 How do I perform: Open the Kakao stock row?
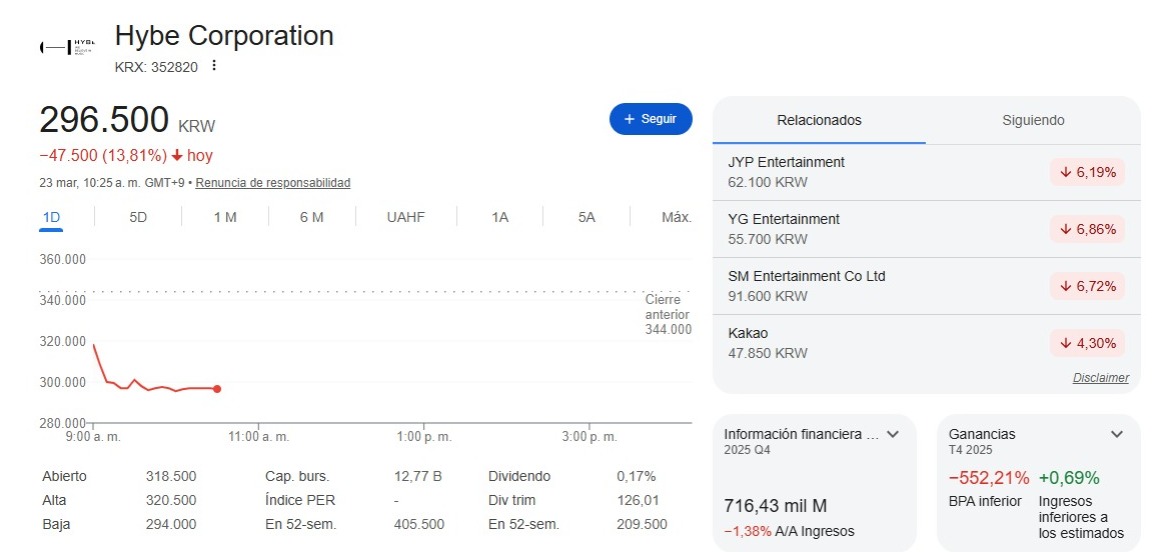927,343
